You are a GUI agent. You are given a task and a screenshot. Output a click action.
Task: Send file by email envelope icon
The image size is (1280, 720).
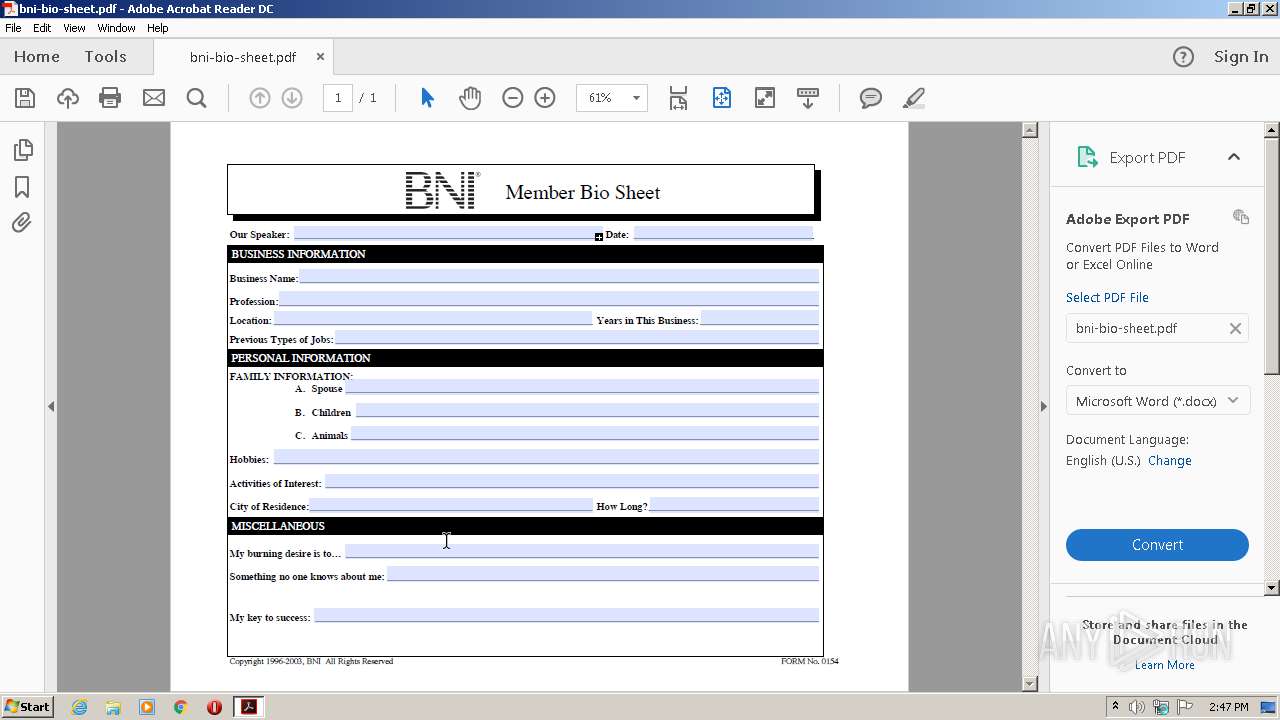click(x=154, y=98)
